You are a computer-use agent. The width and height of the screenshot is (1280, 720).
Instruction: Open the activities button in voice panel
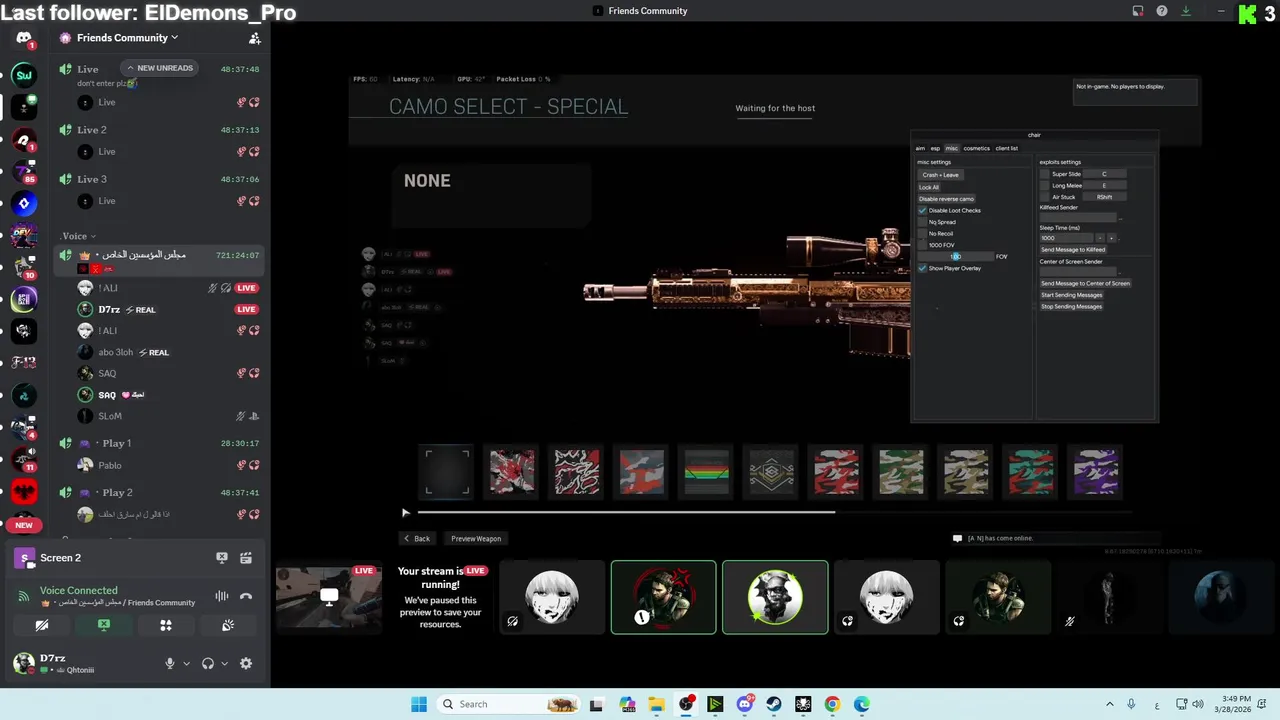pyautogui.click(x=166, y=625)
